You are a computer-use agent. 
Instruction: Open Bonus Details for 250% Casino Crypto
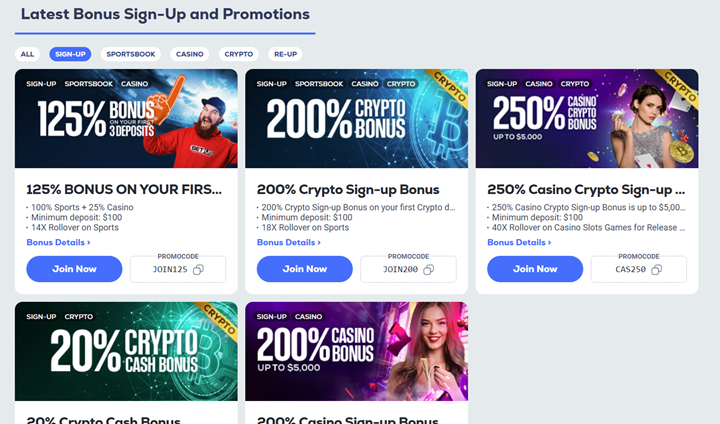click(518, 242)
